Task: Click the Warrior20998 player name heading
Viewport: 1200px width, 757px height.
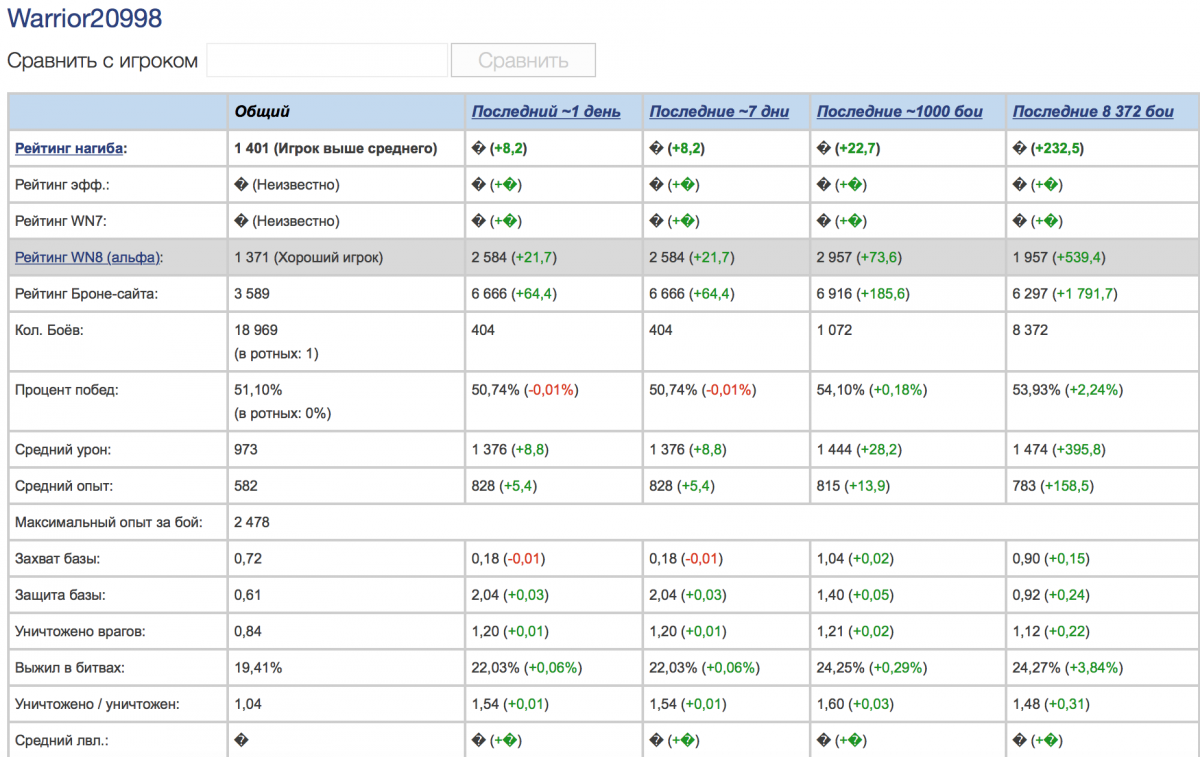Action: (85, 18)
